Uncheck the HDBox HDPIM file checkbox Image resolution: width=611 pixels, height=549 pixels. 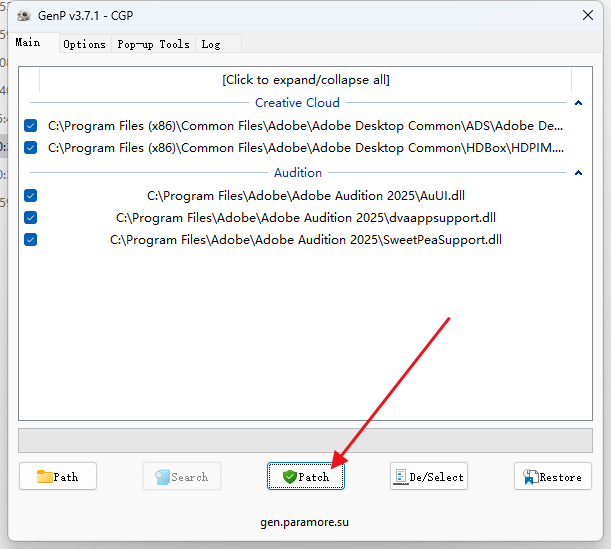click(x=30, y=148)
